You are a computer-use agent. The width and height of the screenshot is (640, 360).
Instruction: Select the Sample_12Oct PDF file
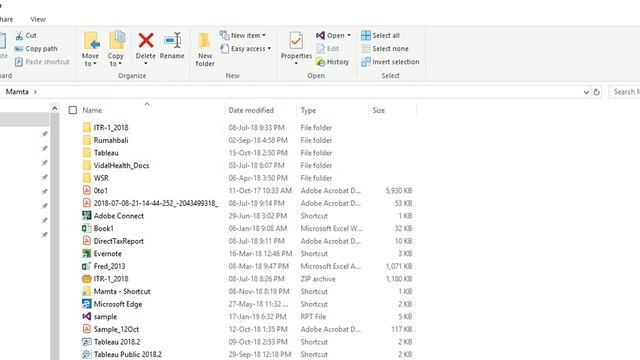pos(116,329)
